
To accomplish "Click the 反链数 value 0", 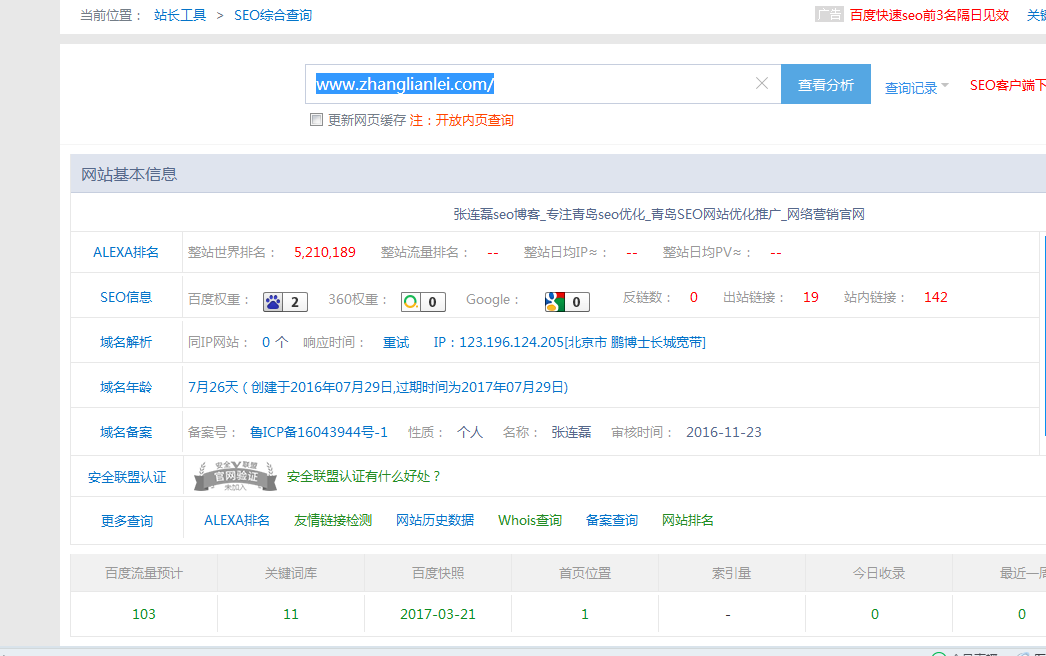I will click(694, 298).
